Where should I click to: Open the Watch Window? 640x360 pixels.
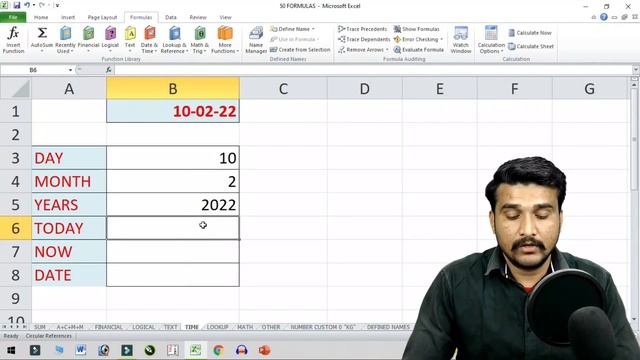(x=461, y=40)
